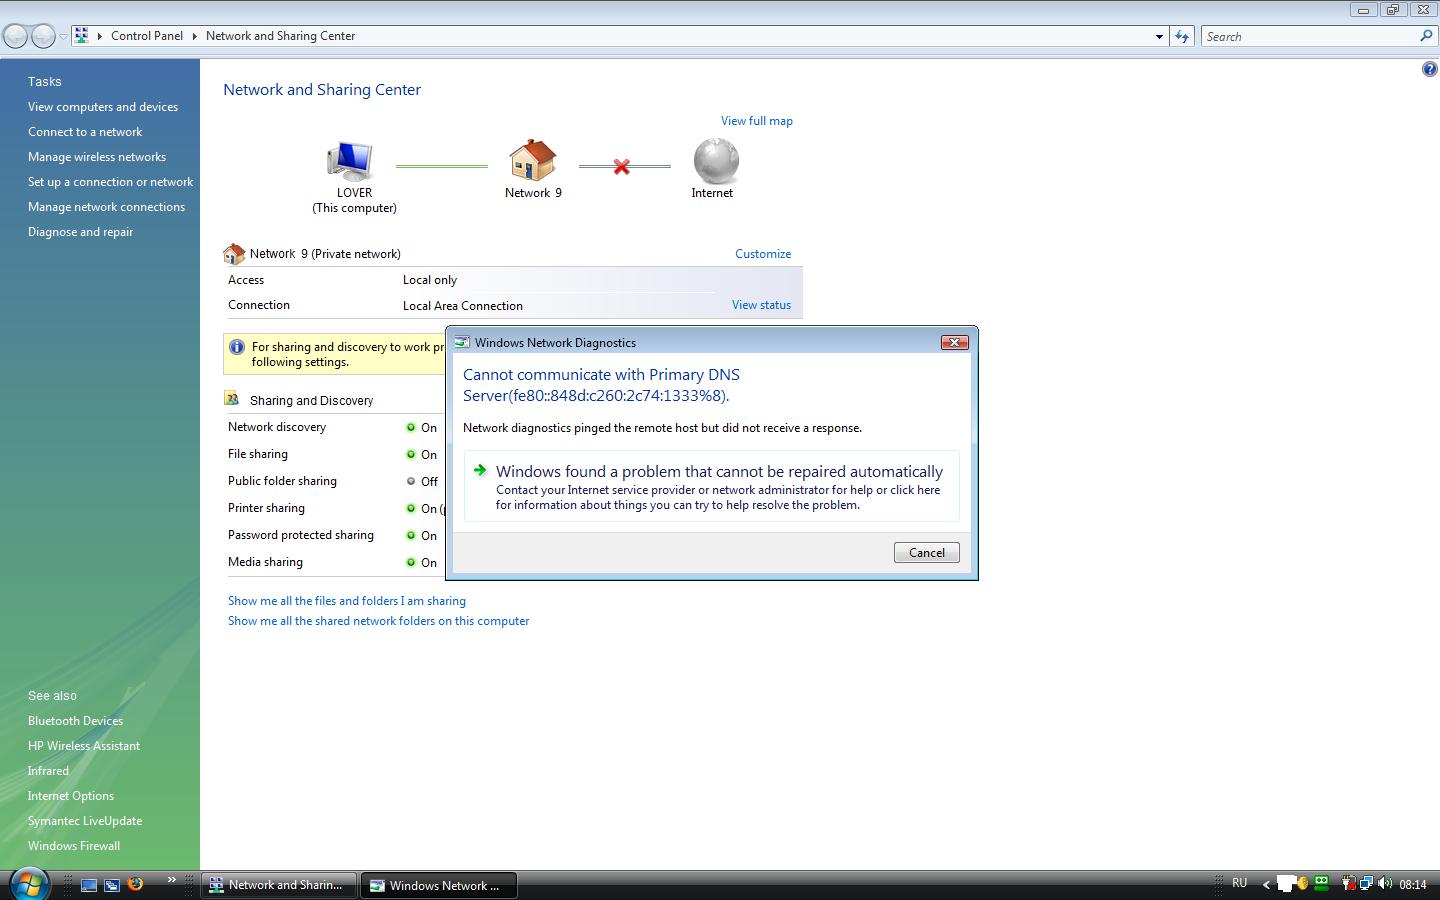Toggle Public folder sharing Off indicator
Image resolution: width=1440 pixels, height=900 pixels.
point(411,481)
